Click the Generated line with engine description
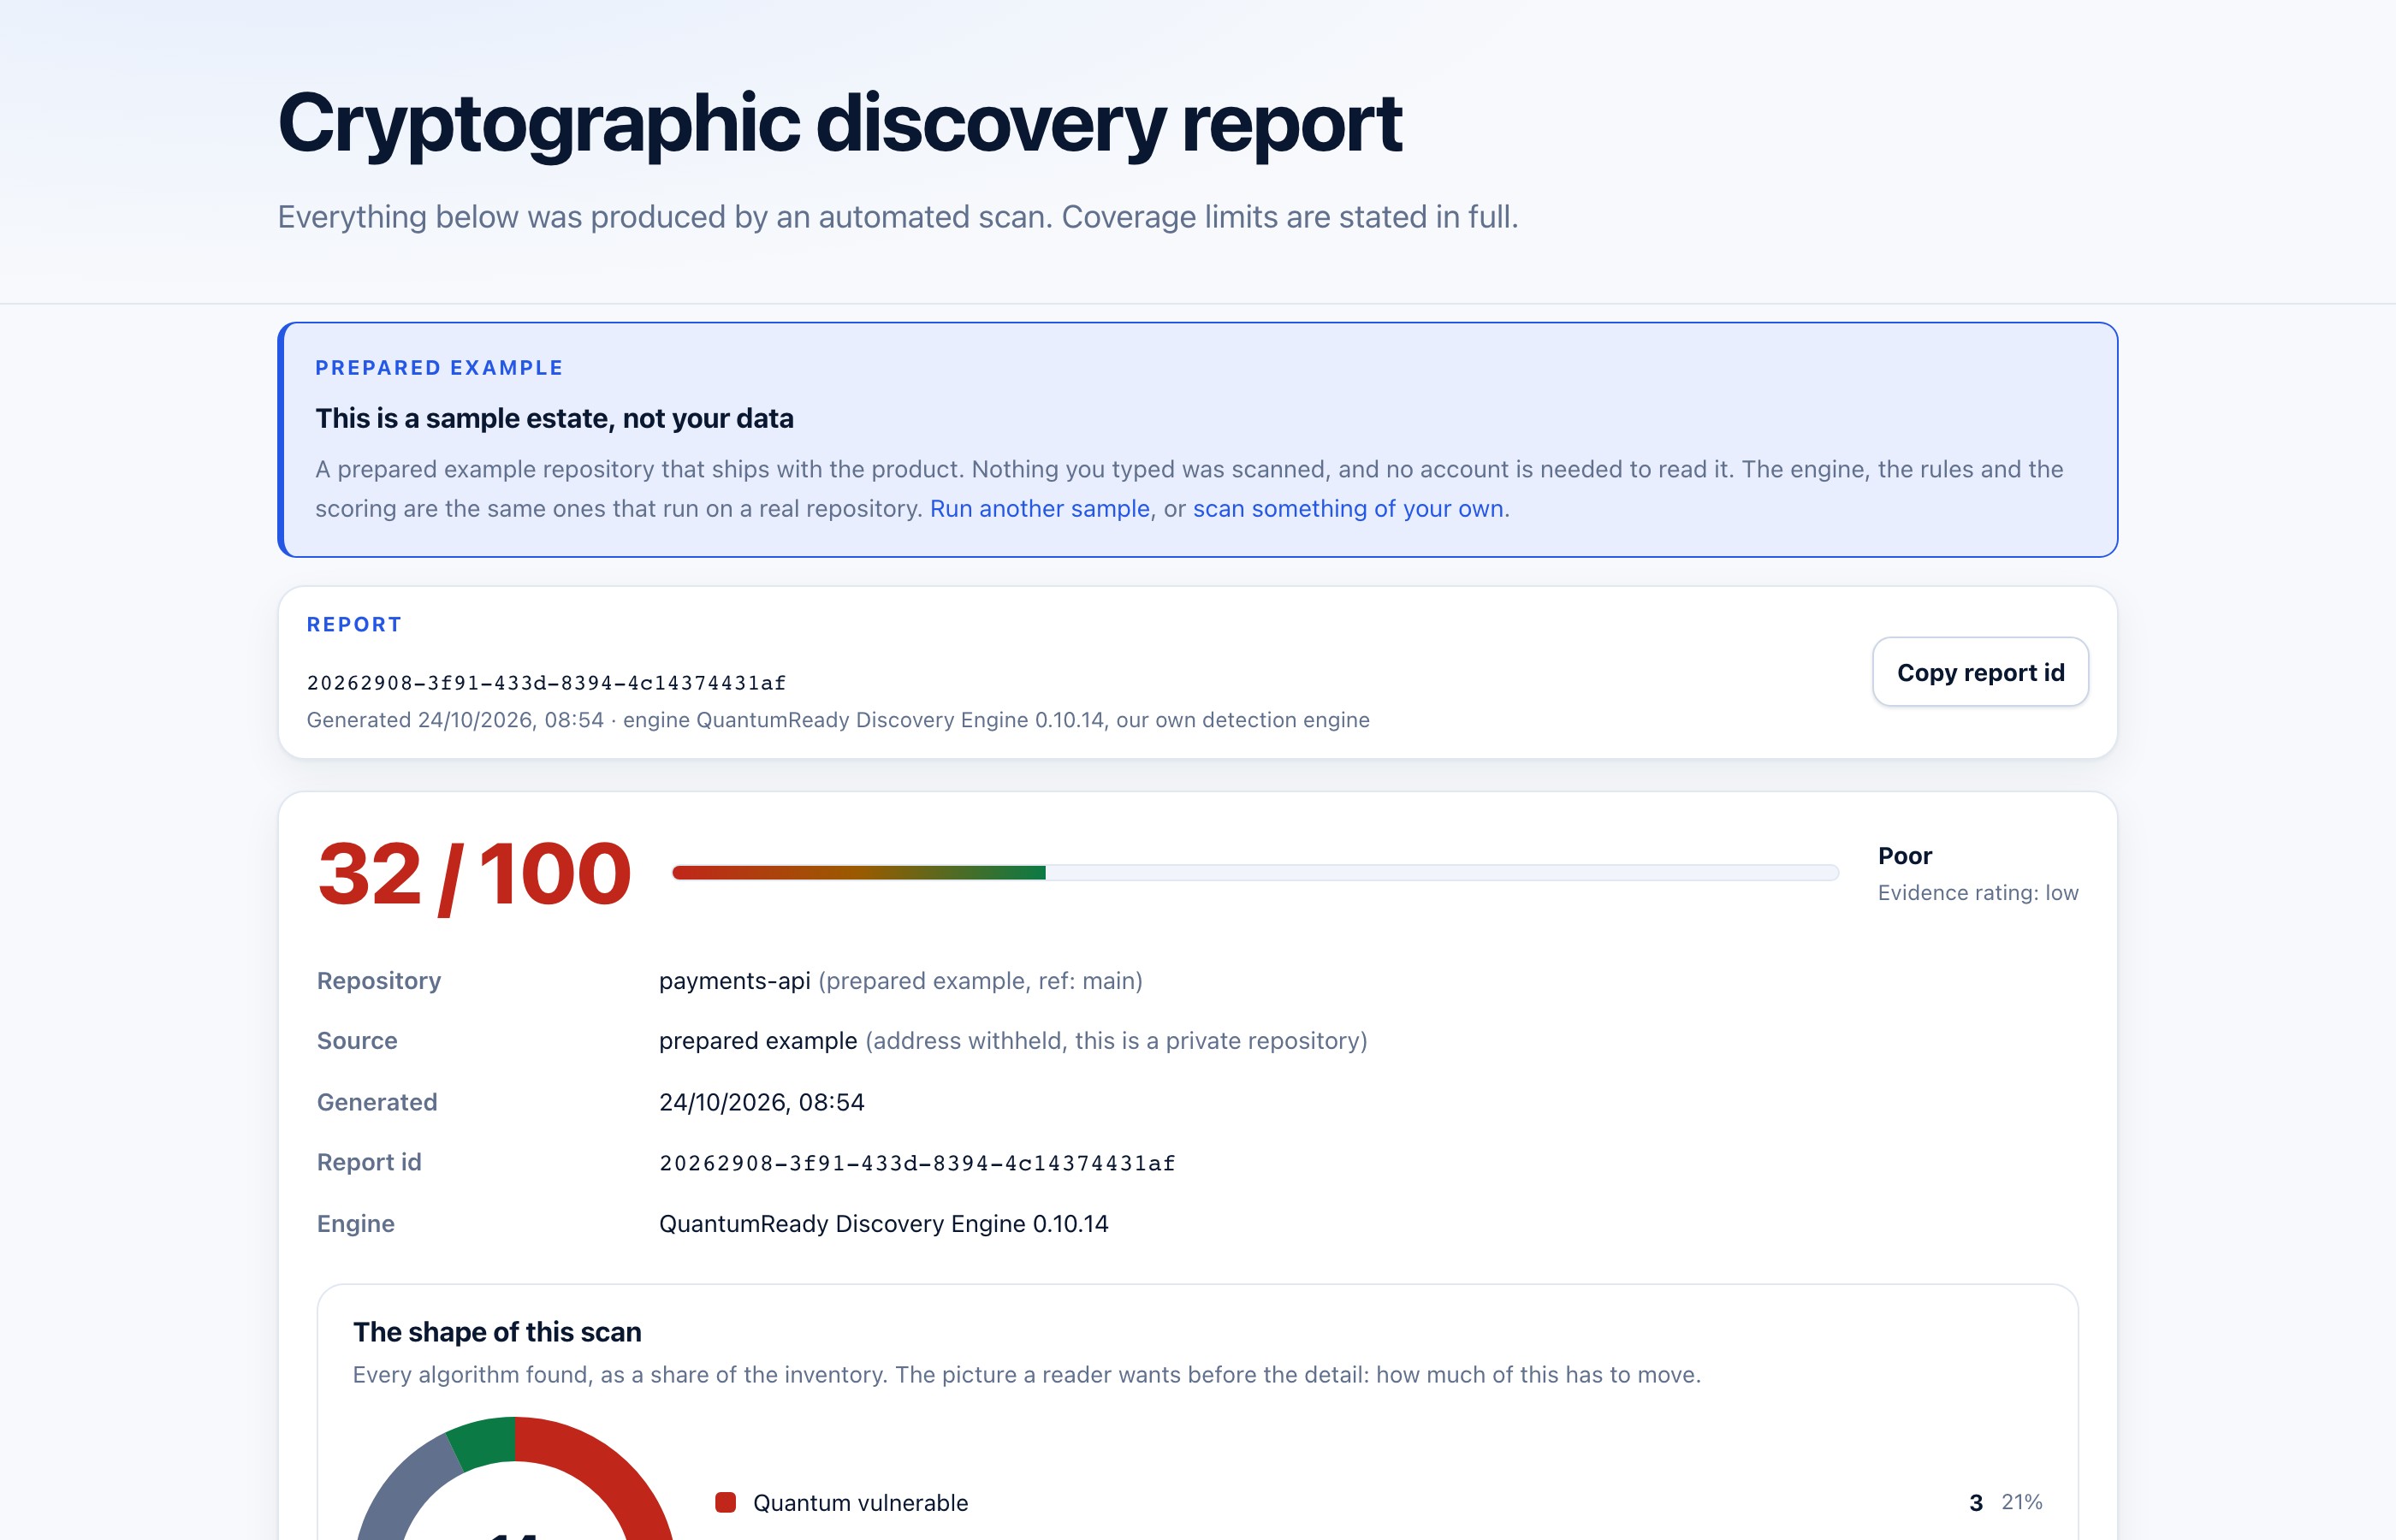 tap(838, 720)
